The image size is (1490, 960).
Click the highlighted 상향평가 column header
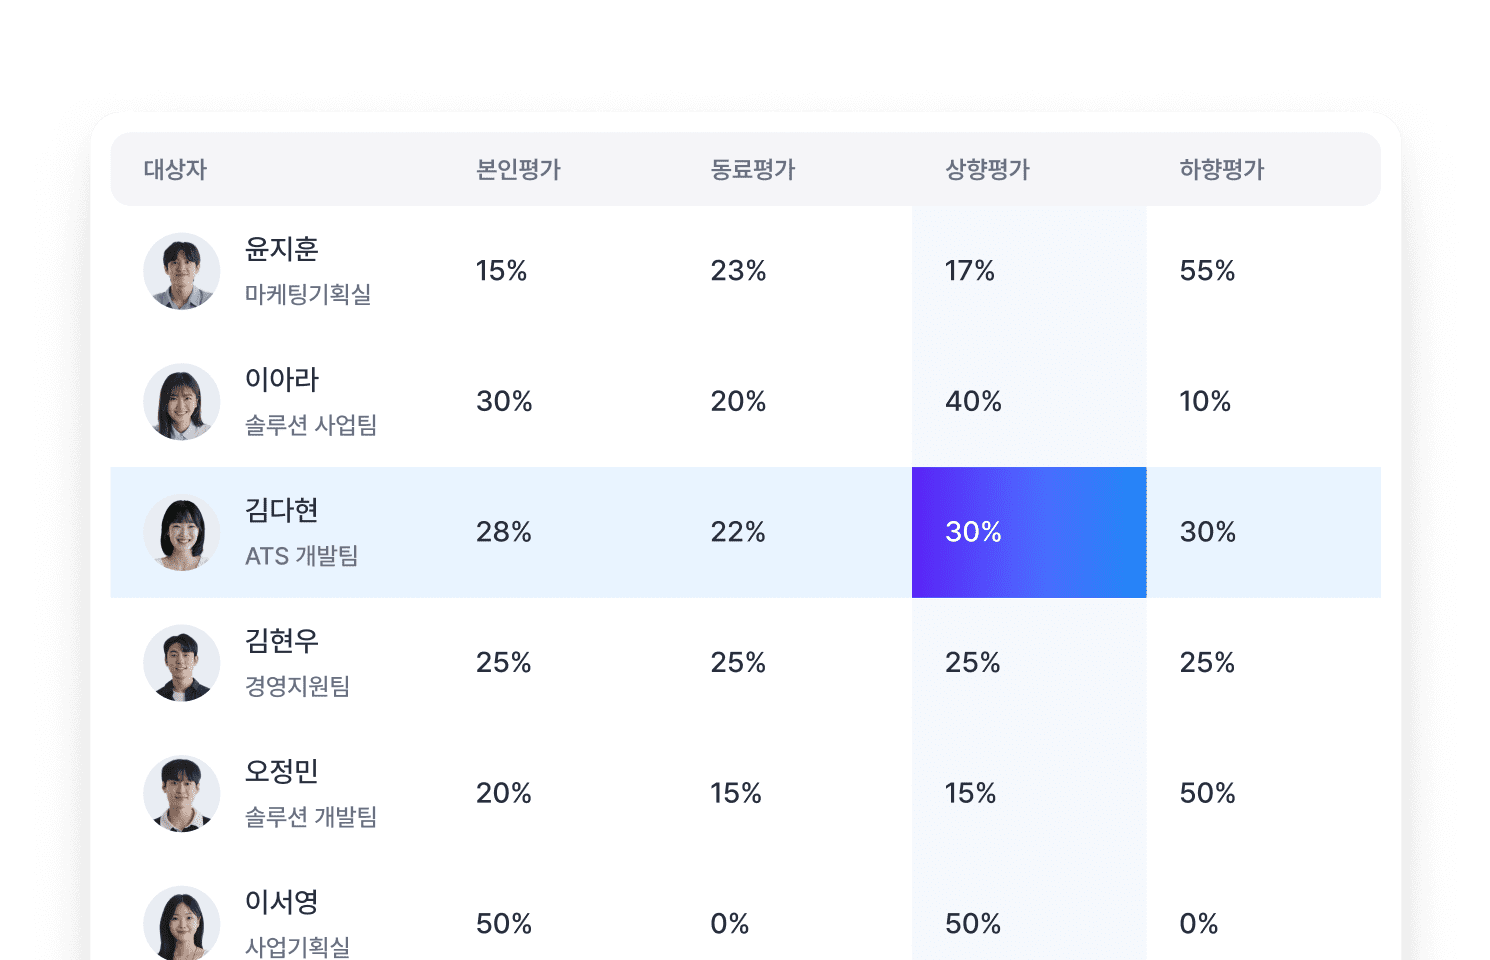pos(986,169)
